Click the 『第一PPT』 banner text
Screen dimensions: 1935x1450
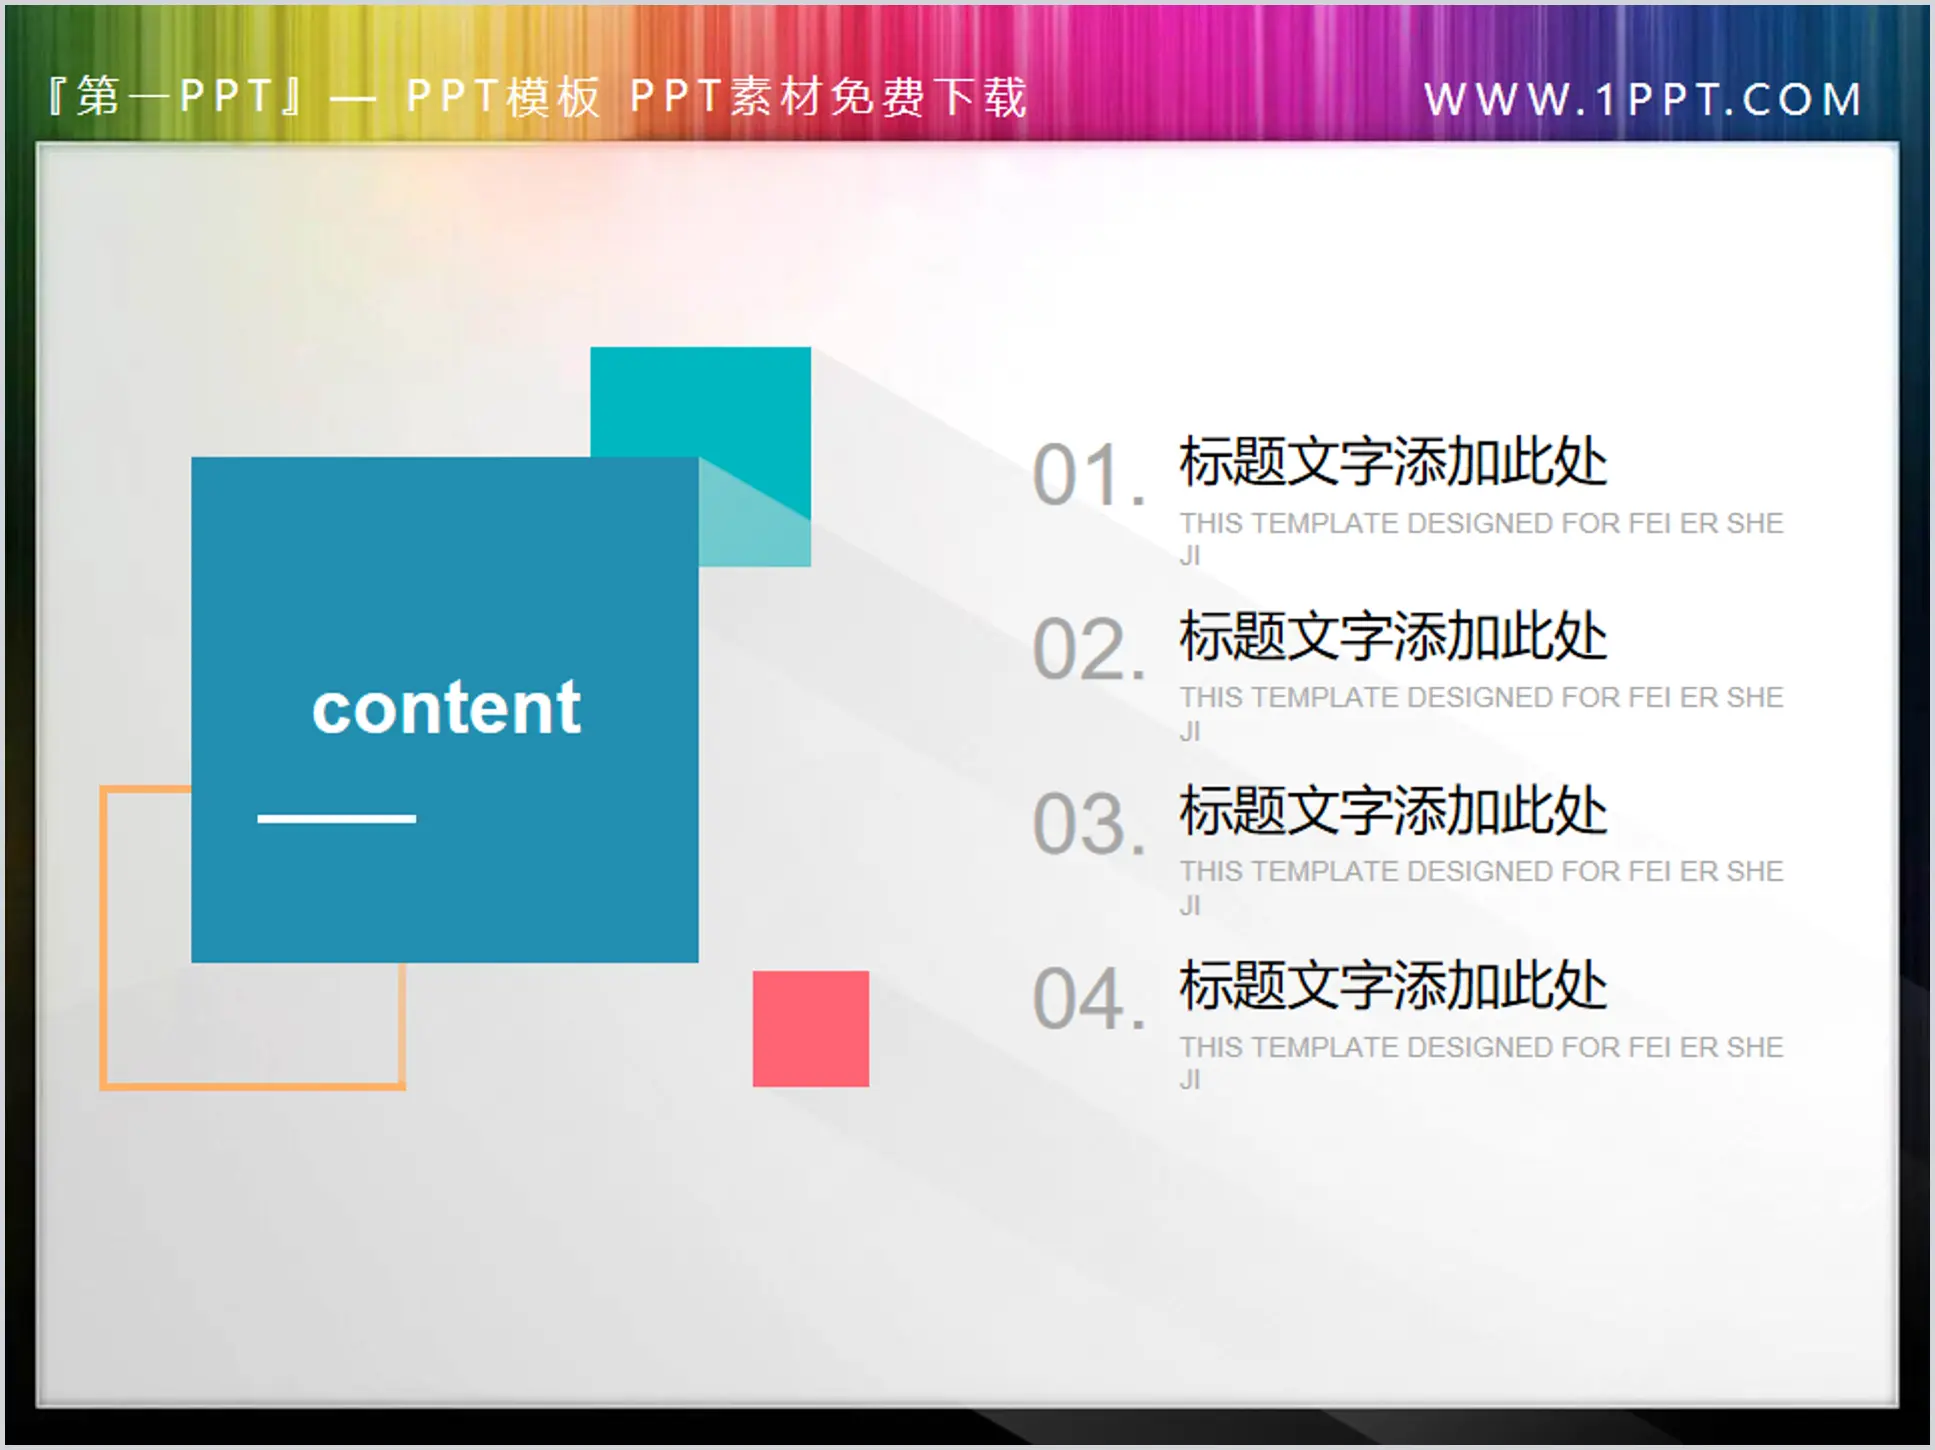(177, 97)
